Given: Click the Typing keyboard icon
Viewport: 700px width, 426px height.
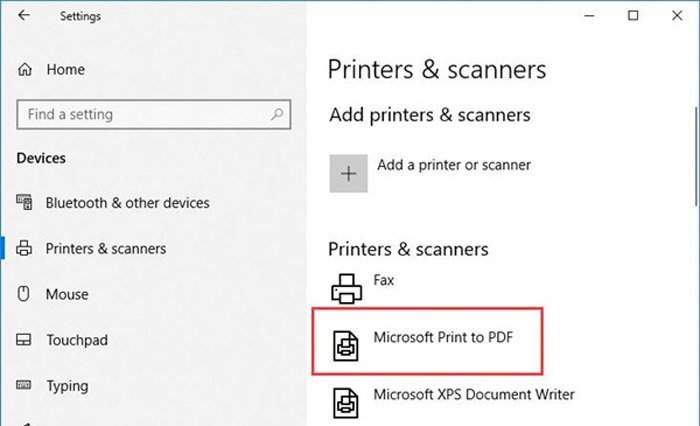Looking at the screenshot, I should (24, 385).
